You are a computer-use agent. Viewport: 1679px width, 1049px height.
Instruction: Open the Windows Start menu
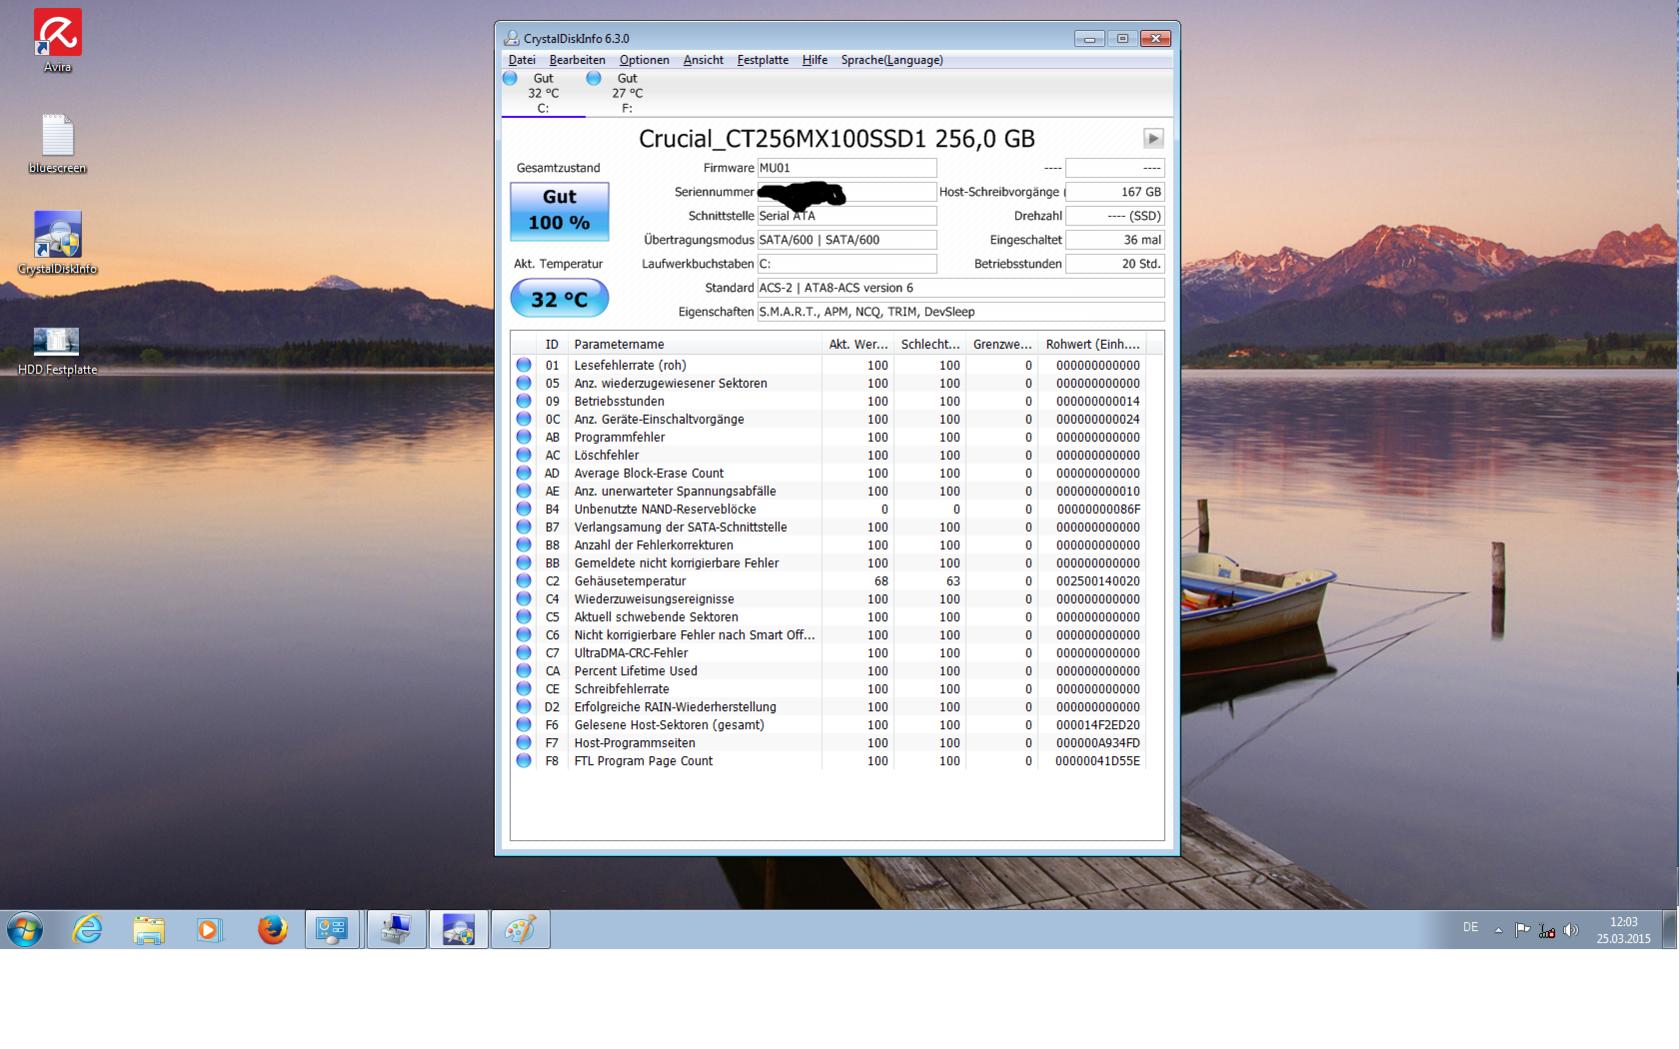pyautogui.click(x=25, y=930)
